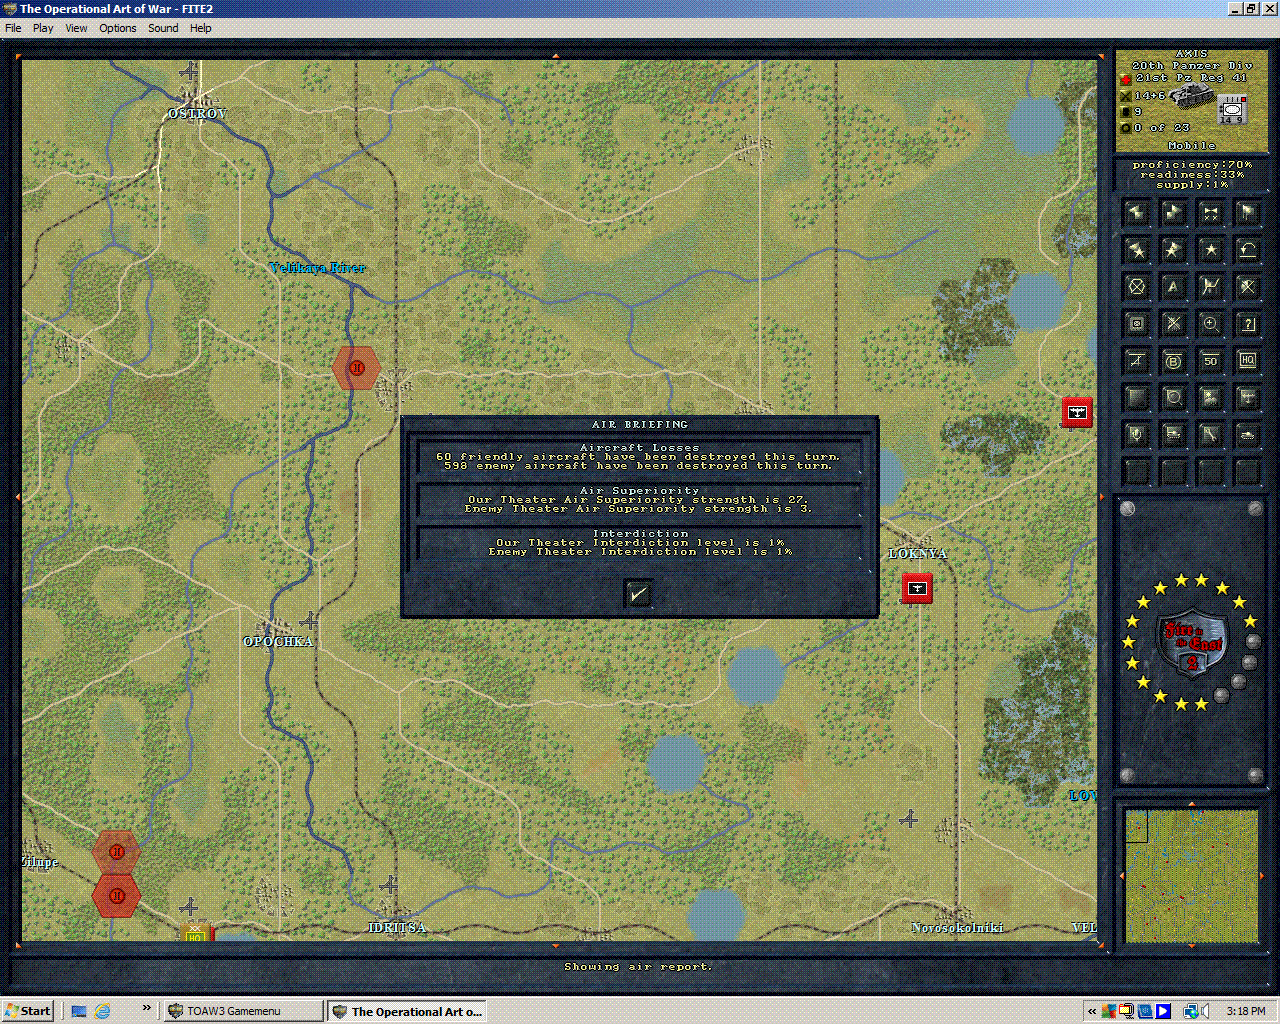Click the letter A toolbar button
The width and height of the screenshot is (1280, 1024).
click(1174, 287)
